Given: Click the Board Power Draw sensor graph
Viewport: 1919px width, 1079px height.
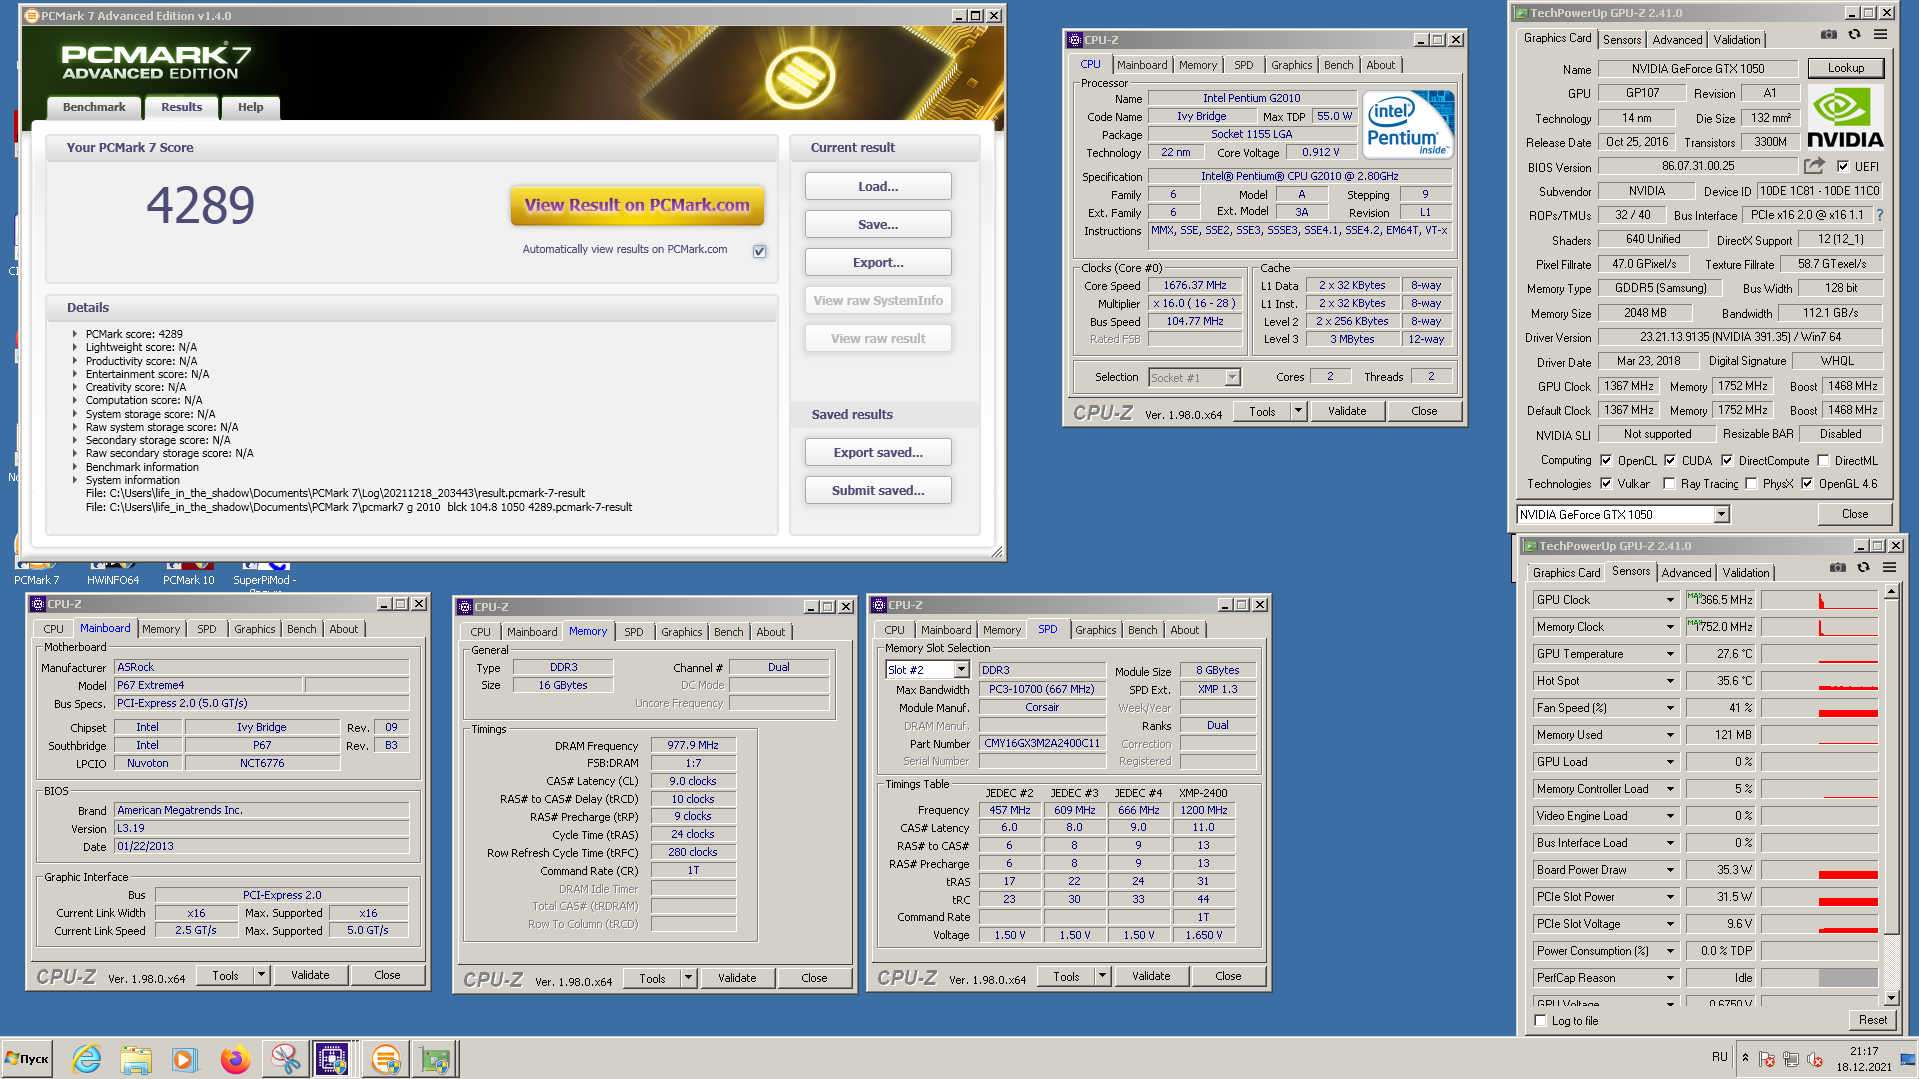Looking at the screenshot, I should [1819, 870].
